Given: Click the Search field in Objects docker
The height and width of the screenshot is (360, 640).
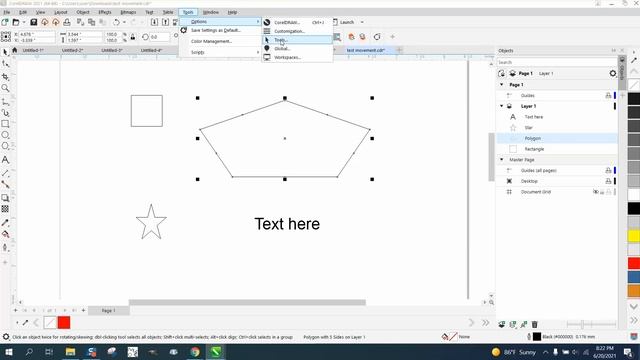Looking at the screenshot, I should tap(557, 62).
